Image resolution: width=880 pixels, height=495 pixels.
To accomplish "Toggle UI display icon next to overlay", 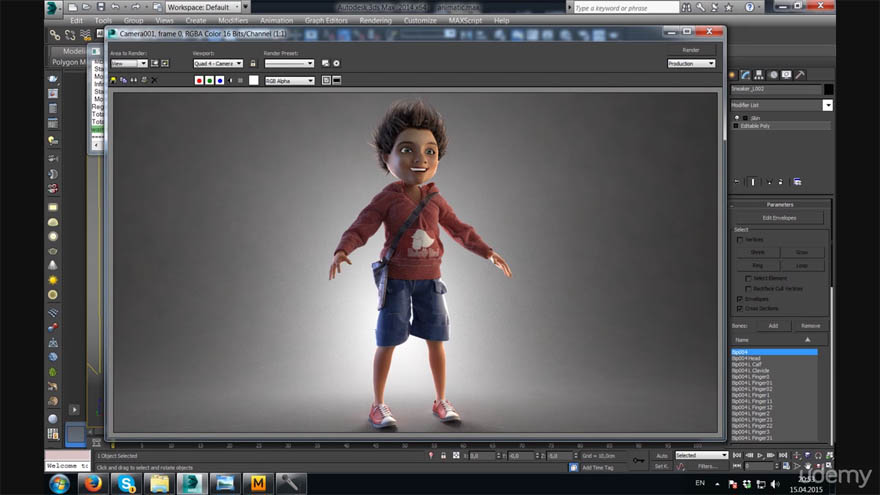I will [337, 80].
